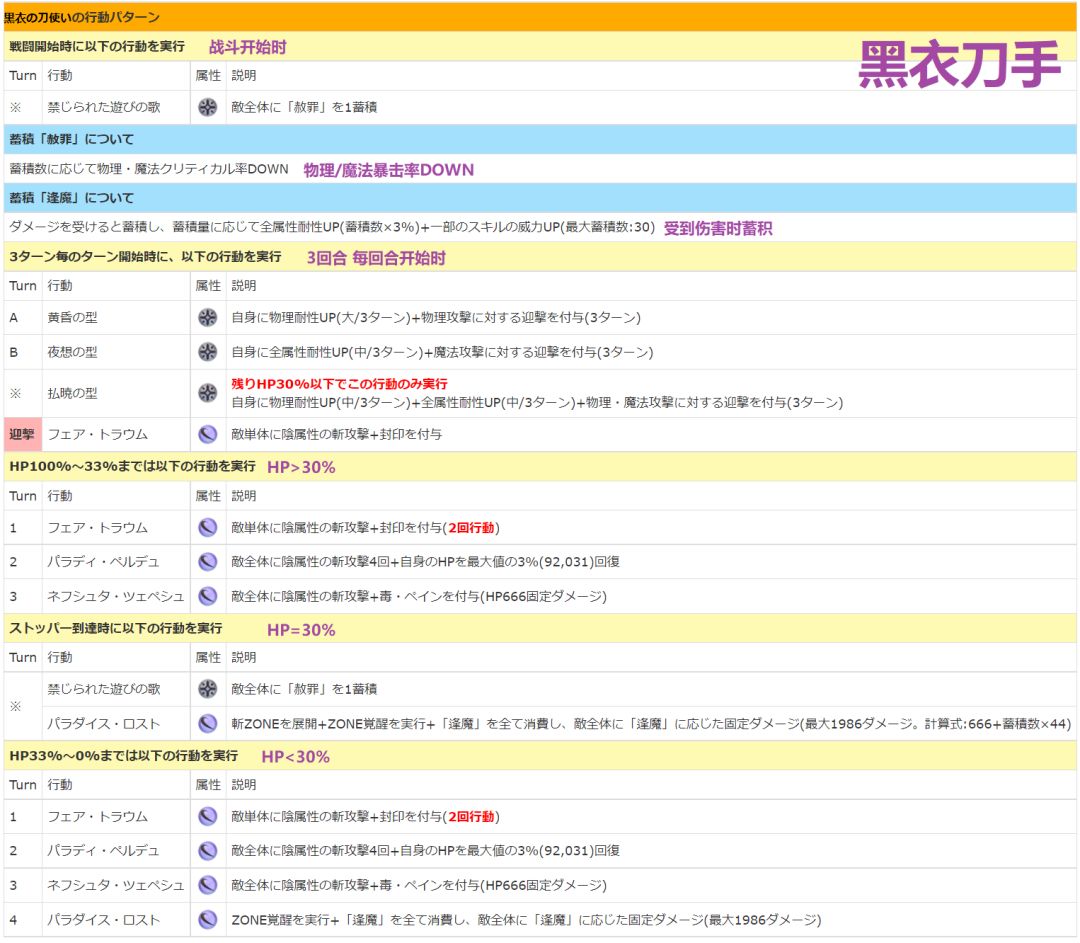Click the icon in the turn 4 パラダイス・ロスト row
Image resolution: width=1080 pixels, height=943 pixels.
coord(207,920)
